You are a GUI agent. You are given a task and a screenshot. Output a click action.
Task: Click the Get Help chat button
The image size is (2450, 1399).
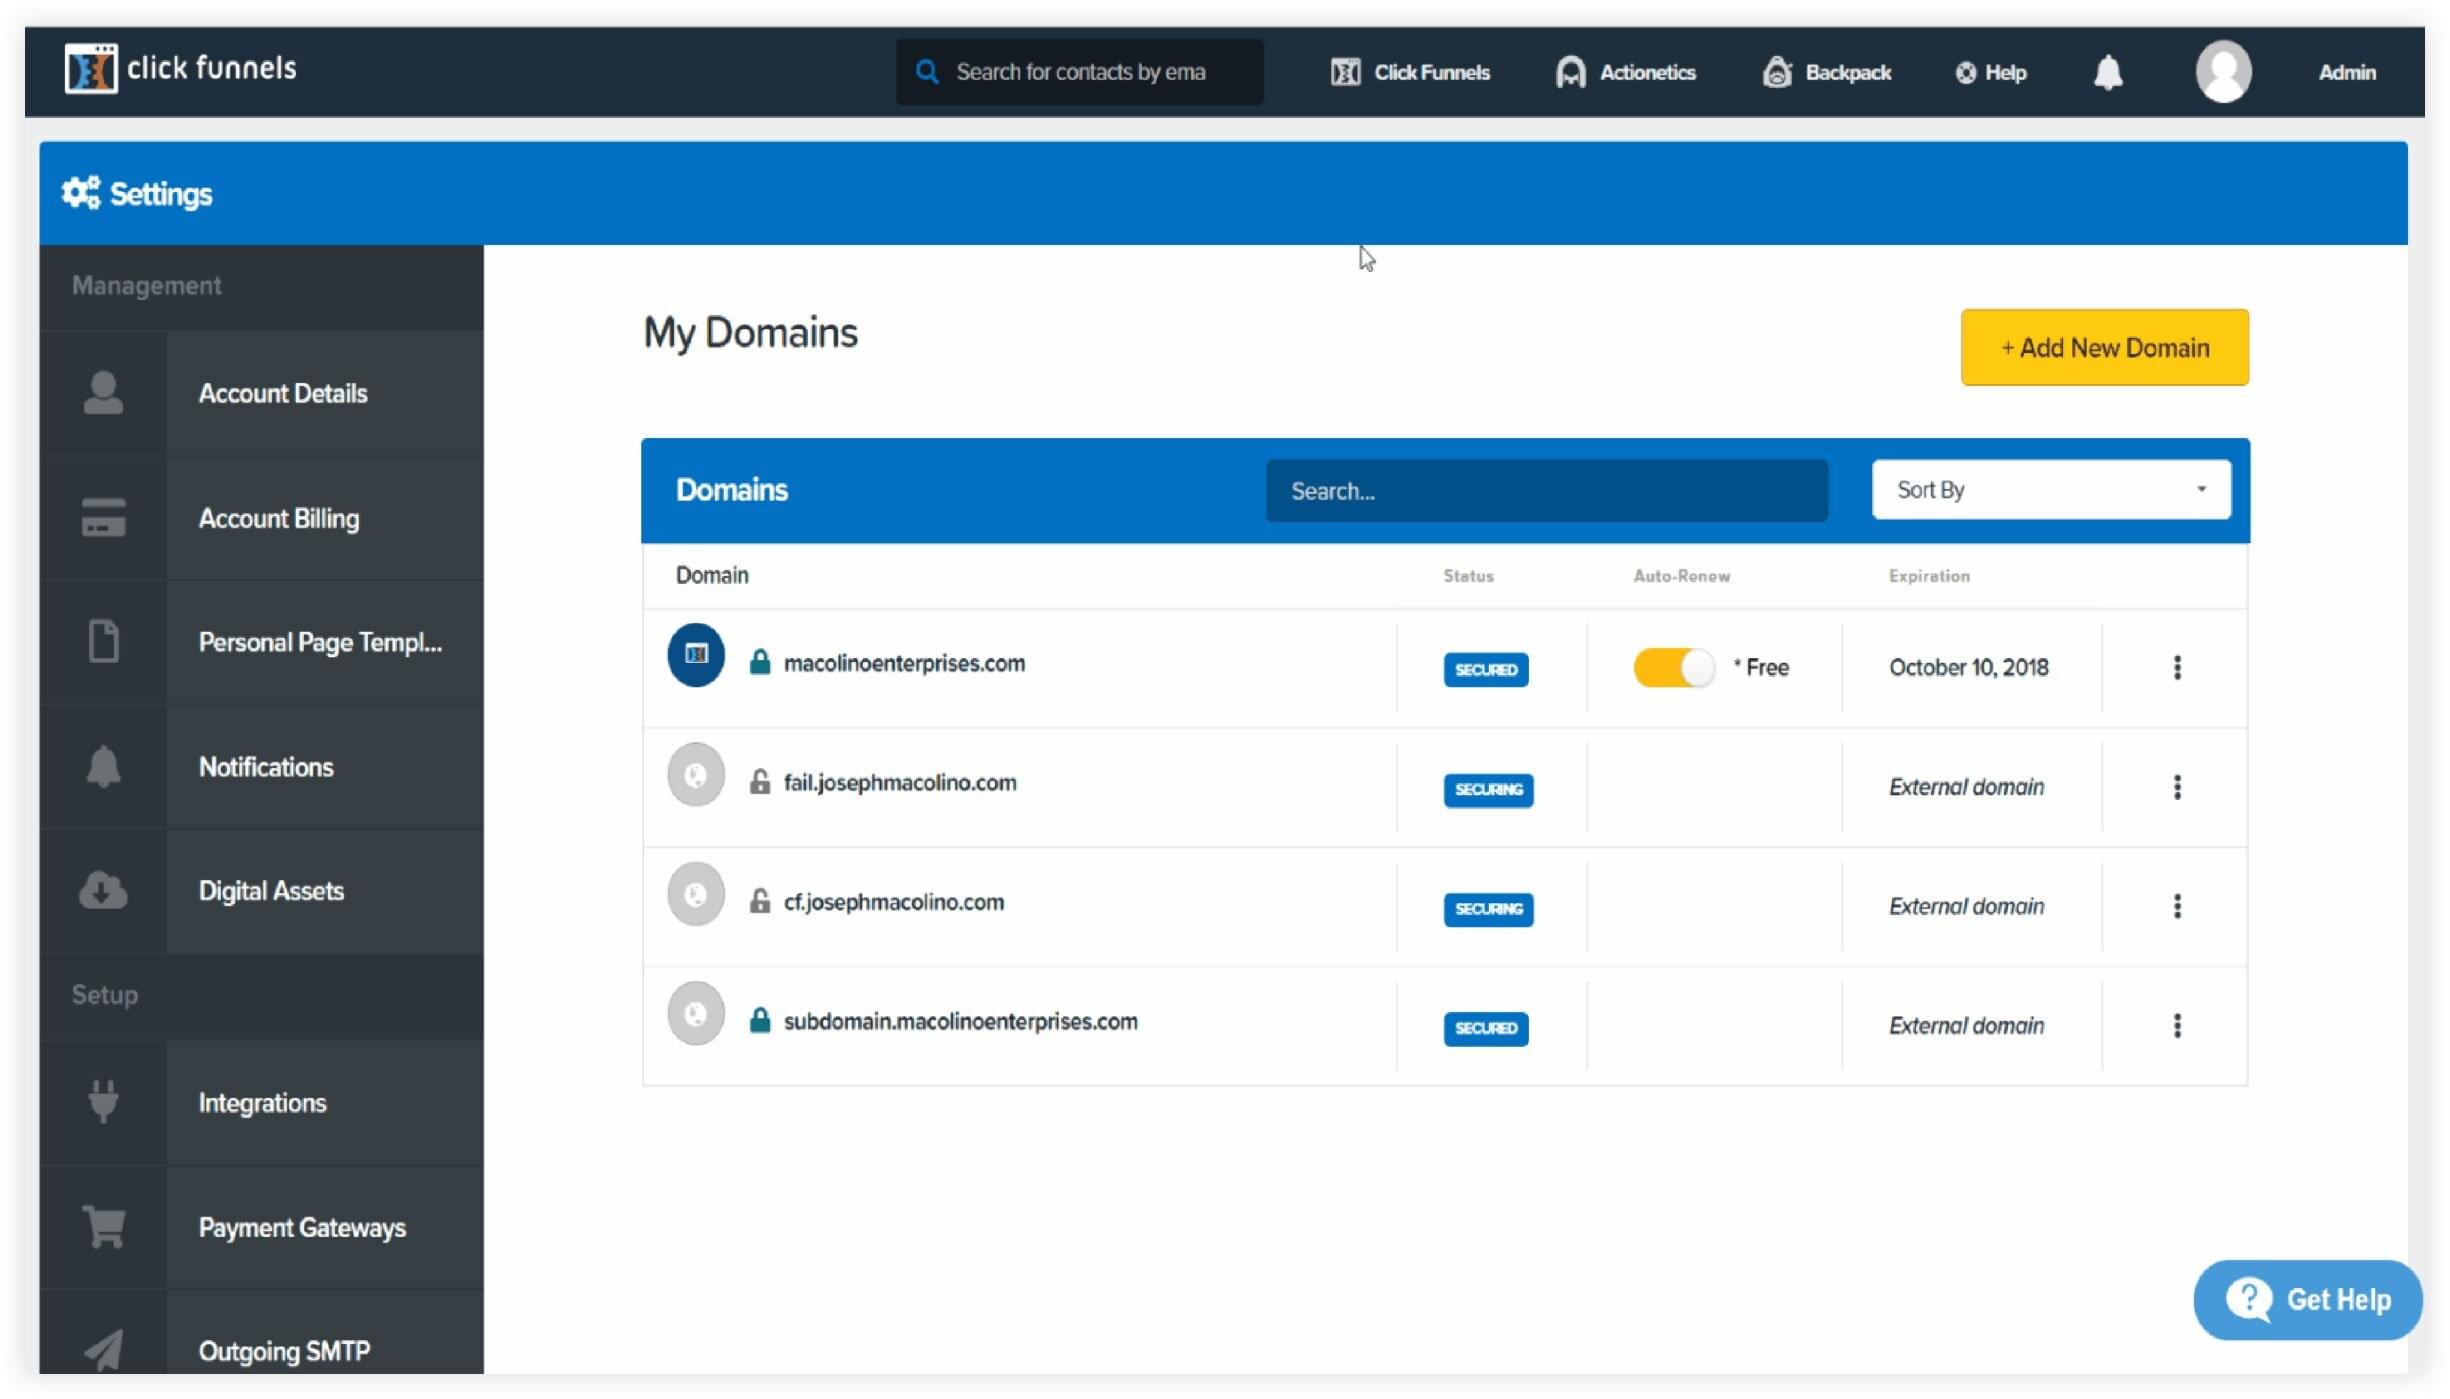(2307, 1299)
